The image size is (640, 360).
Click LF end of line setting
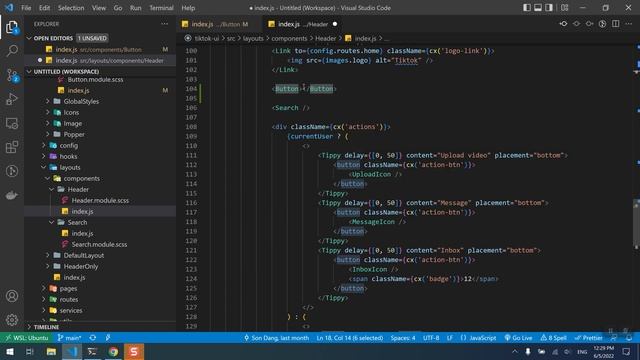(x=450, y=338)
